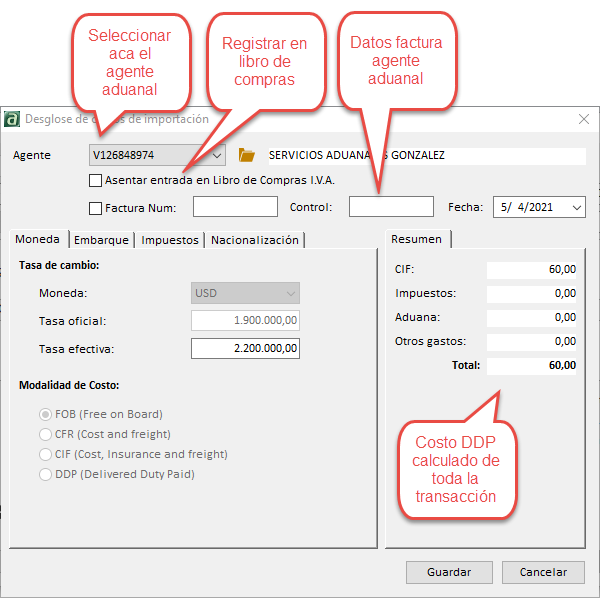Image resolution: width=600 pixels, height=598 pixels.
Task: Pick DDP (Delivered Duty Paid) option
Action: point(45,474)
